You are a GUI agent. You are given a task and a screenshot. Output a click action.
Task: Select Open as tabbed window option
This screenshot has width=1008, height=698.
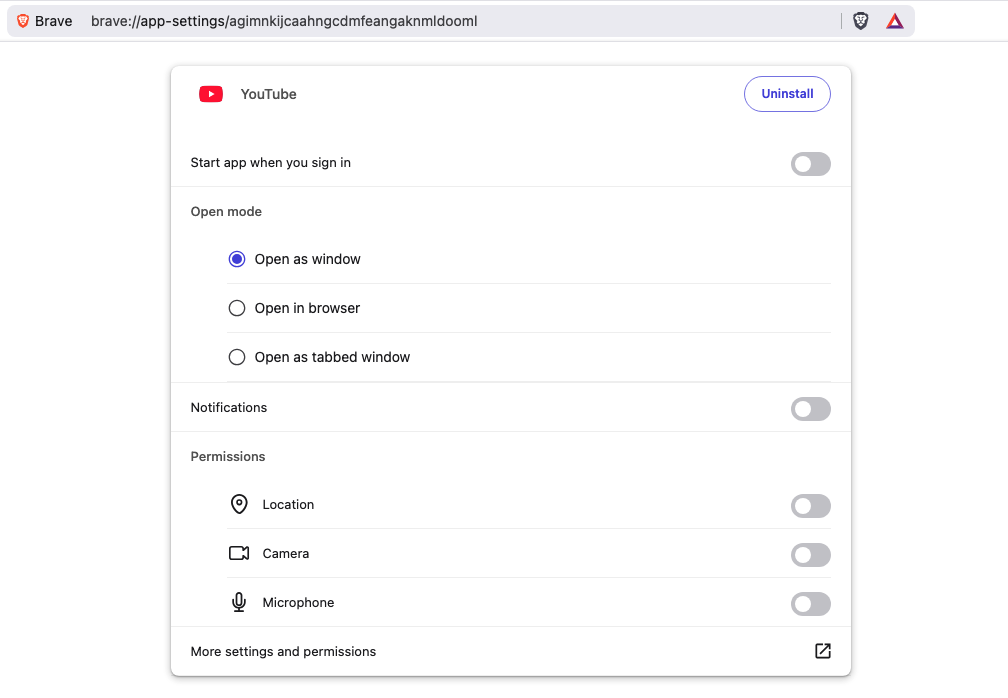(237, 357)
